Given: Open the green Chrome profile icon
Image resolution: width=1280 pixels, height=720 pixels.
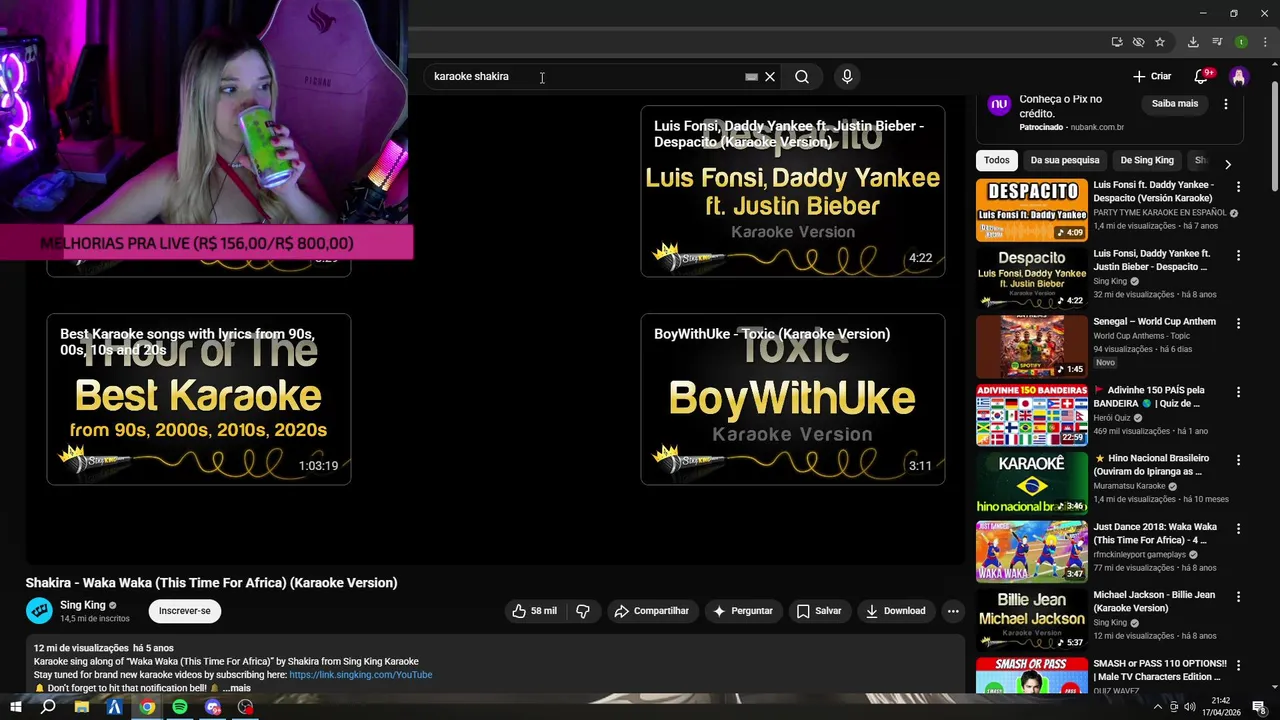Looking at the screenshot, I should tap(1241, 42).
